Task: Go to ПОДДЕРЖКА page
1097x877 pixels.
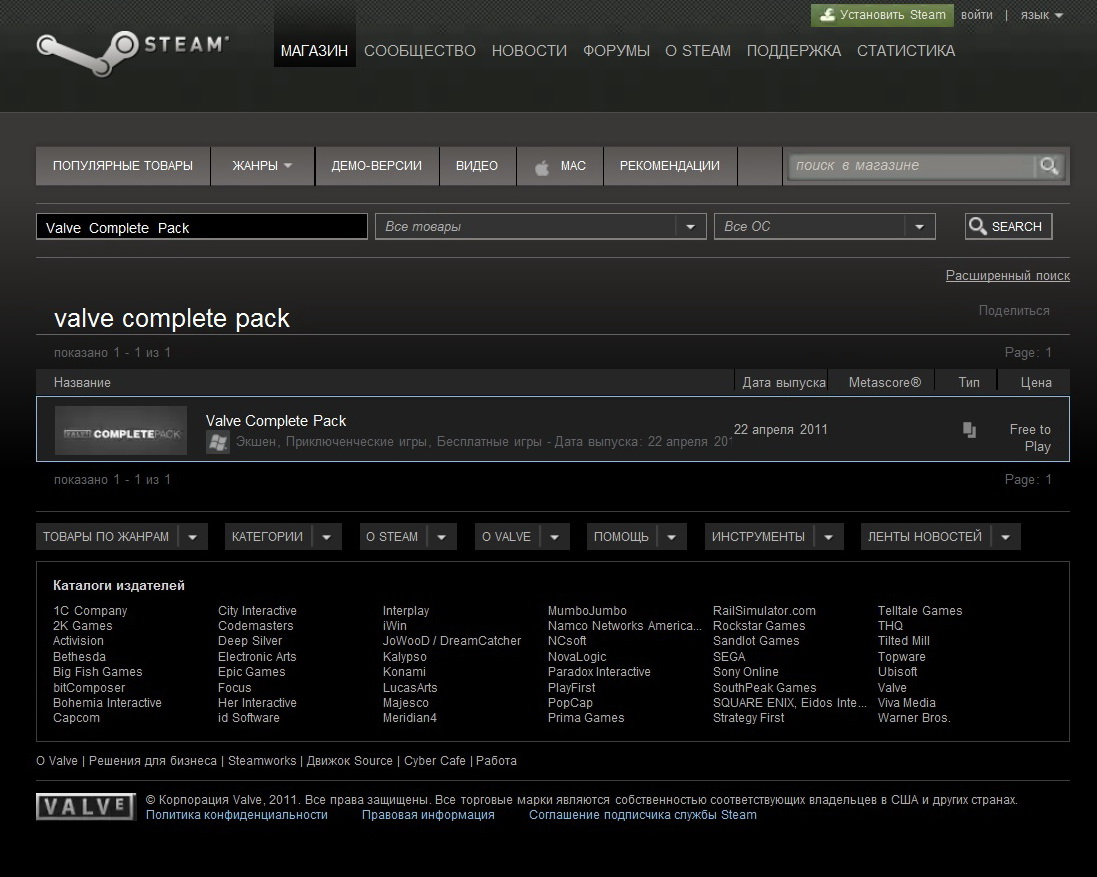Action: 793,50
